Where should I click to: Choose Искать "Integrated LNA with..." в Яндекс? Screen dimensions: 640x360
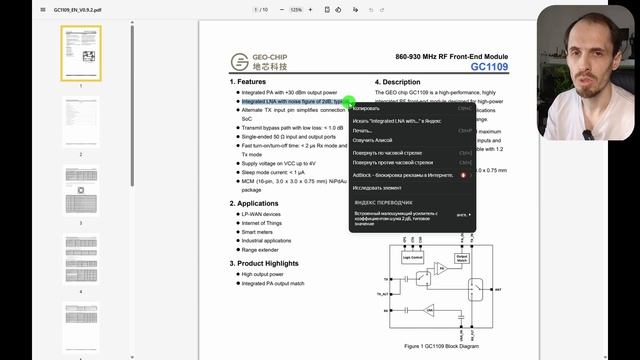coord(412,121)
